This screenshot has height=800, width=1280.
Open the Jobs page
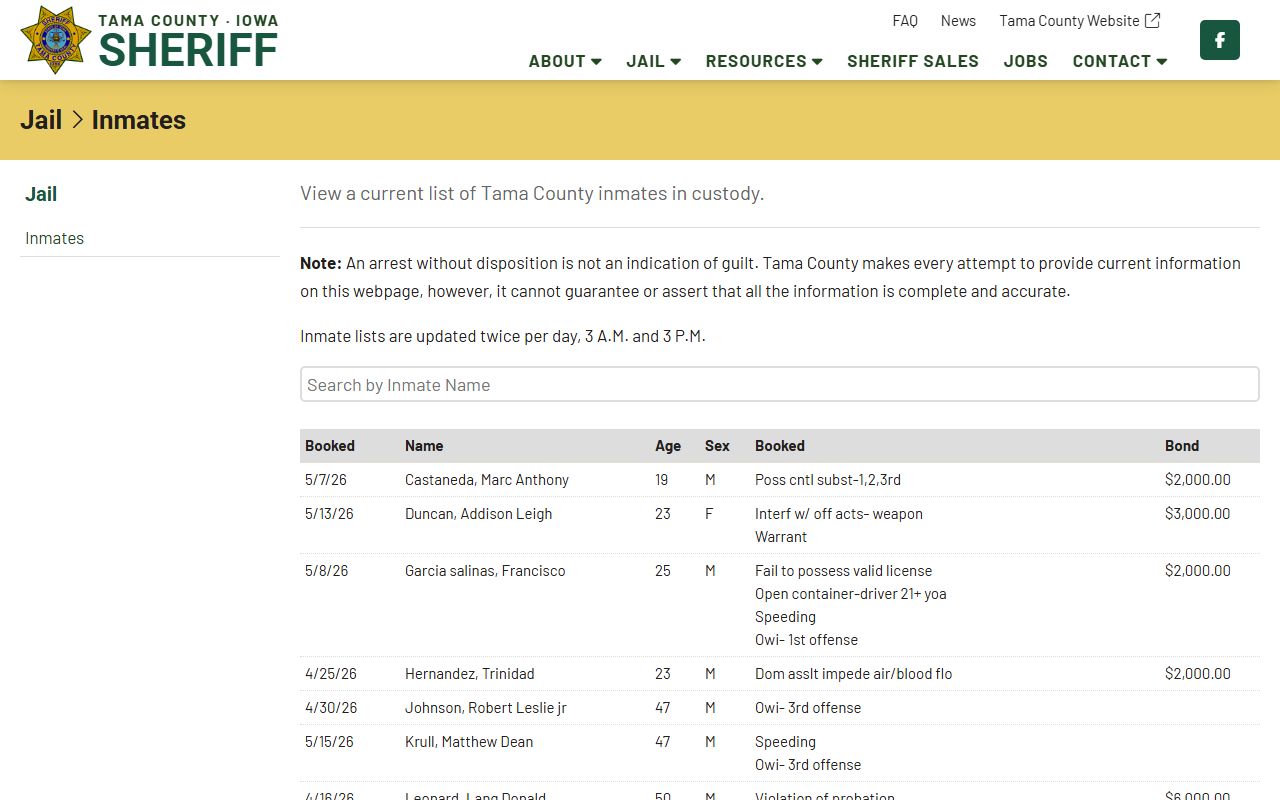click(1026, 61)
